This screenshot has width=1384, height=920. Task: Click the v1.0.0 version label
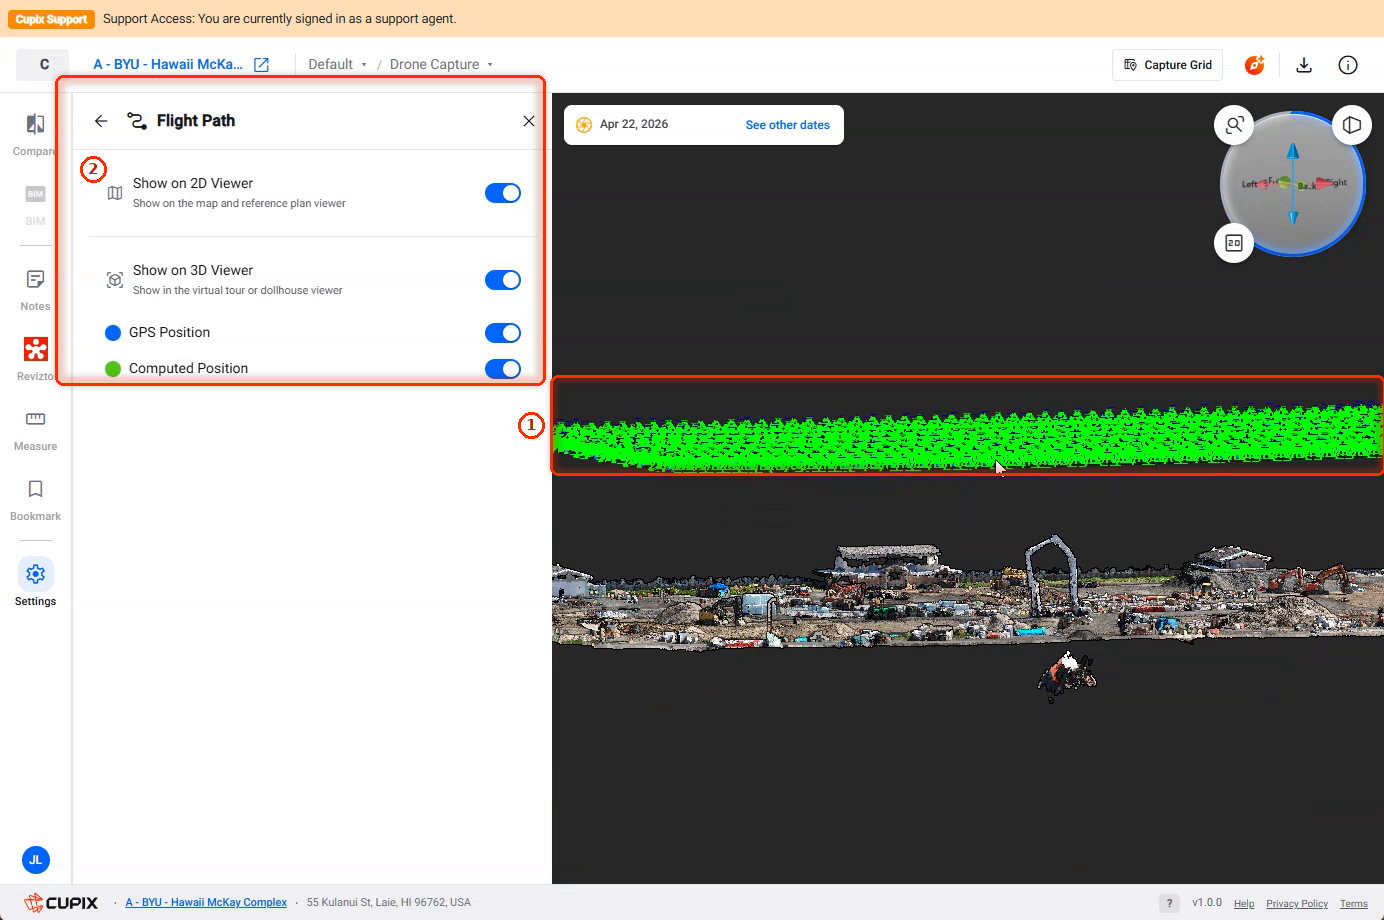[1207, 903]
